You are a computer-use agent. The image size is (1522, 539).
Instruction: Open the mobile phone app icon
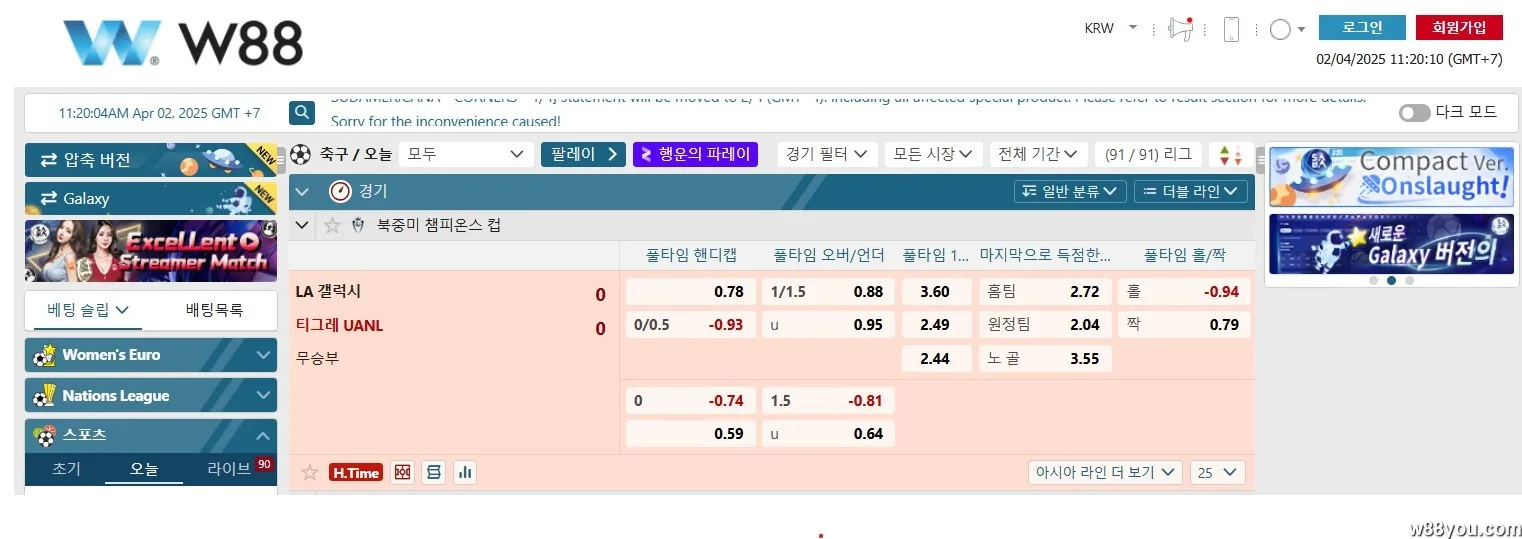[x=1231, y=29]
